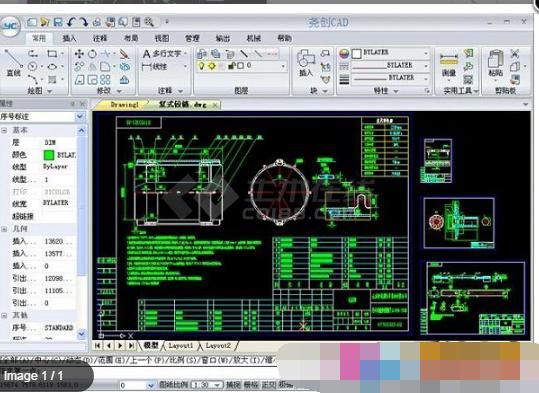
Task: Expand the 绘图 panel arrow
Action: [x=50, y=91]
